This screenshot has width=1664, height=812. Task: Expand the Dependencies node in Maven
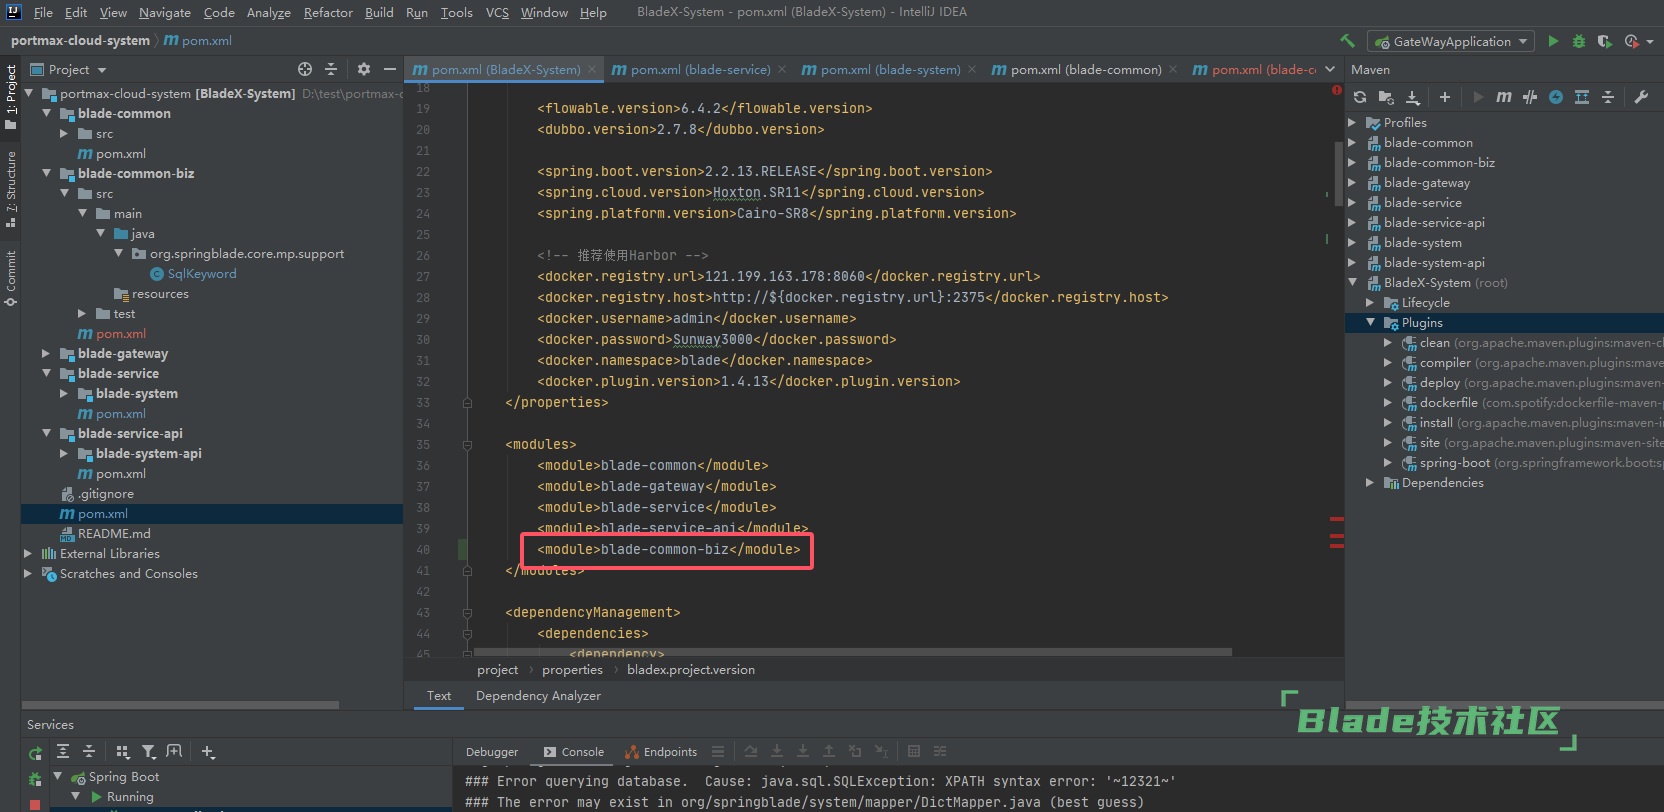coord(1370,482)
